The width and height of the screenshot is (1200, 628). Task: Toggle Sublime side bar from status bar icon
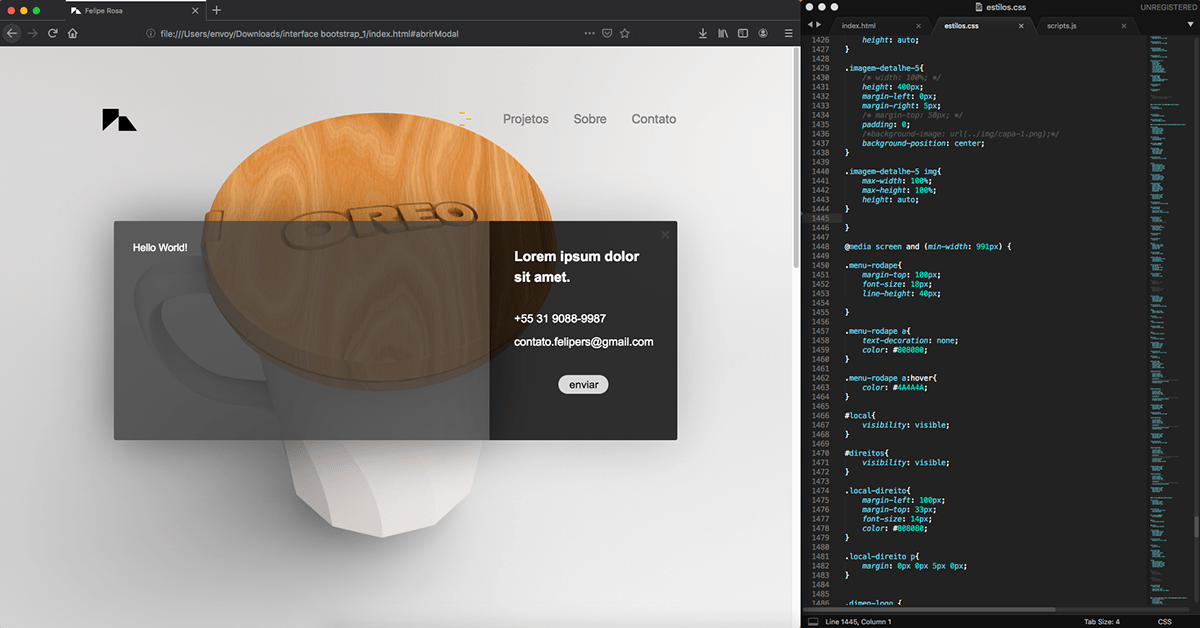click(813, 622)
